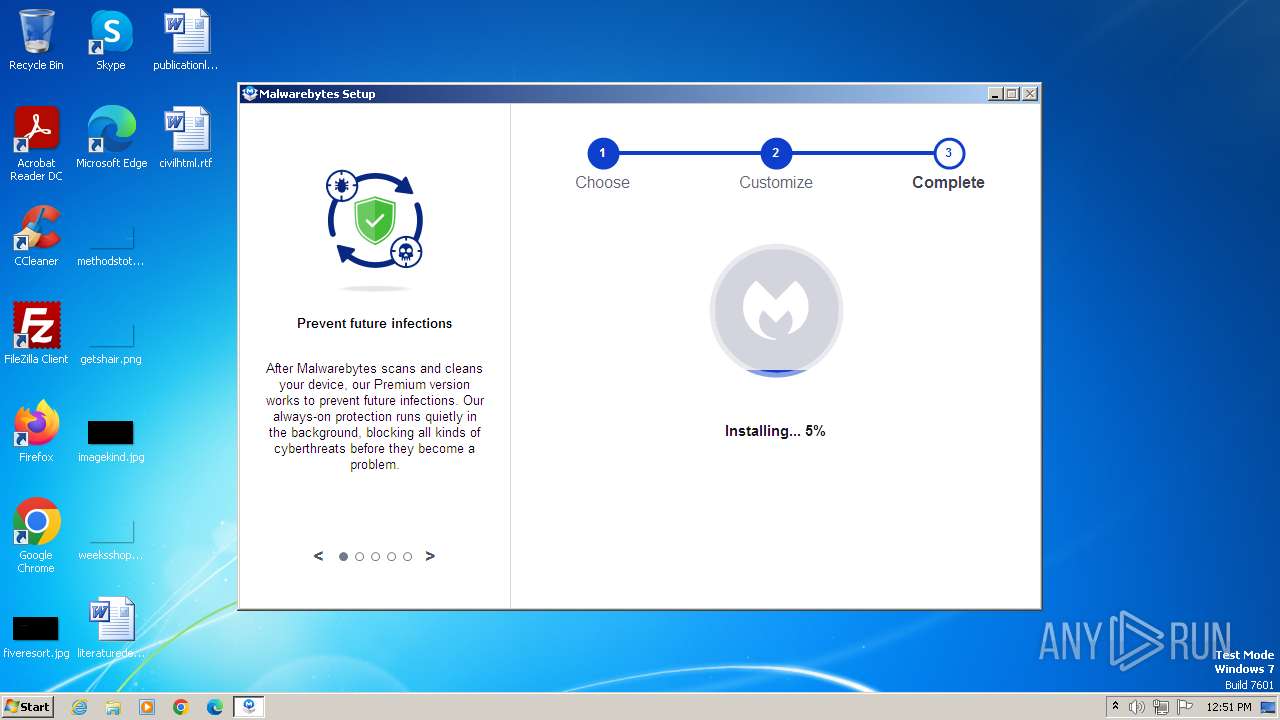This screenshot has height=720, width=1280.
Task: Open Acrobat Reader DC shortcut
Action: 36,143
